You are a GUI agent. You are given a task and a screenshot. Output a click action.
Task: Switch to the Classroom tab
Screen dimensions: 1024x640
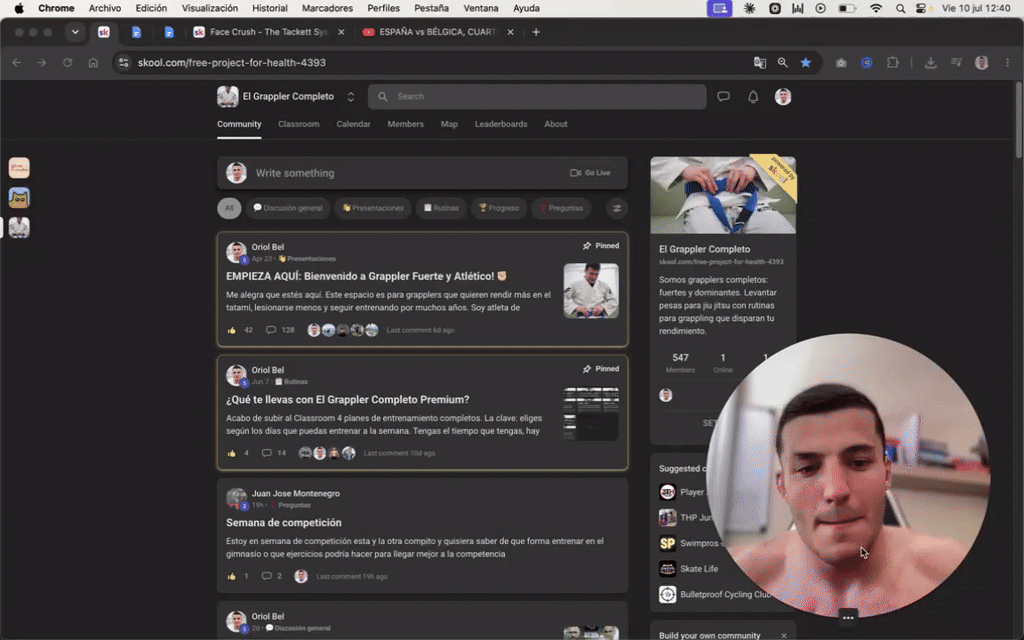298,124
